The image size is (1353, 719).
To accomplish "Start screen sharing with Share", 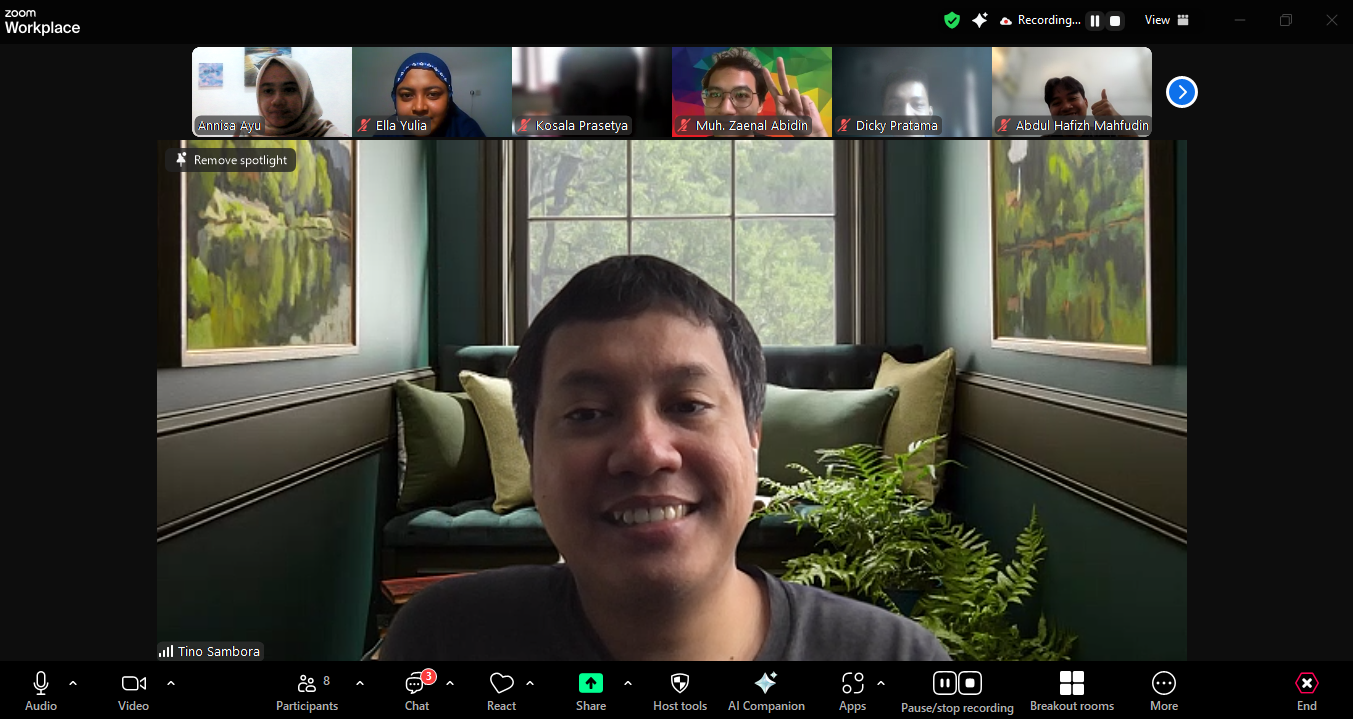I will pos(591,691).
